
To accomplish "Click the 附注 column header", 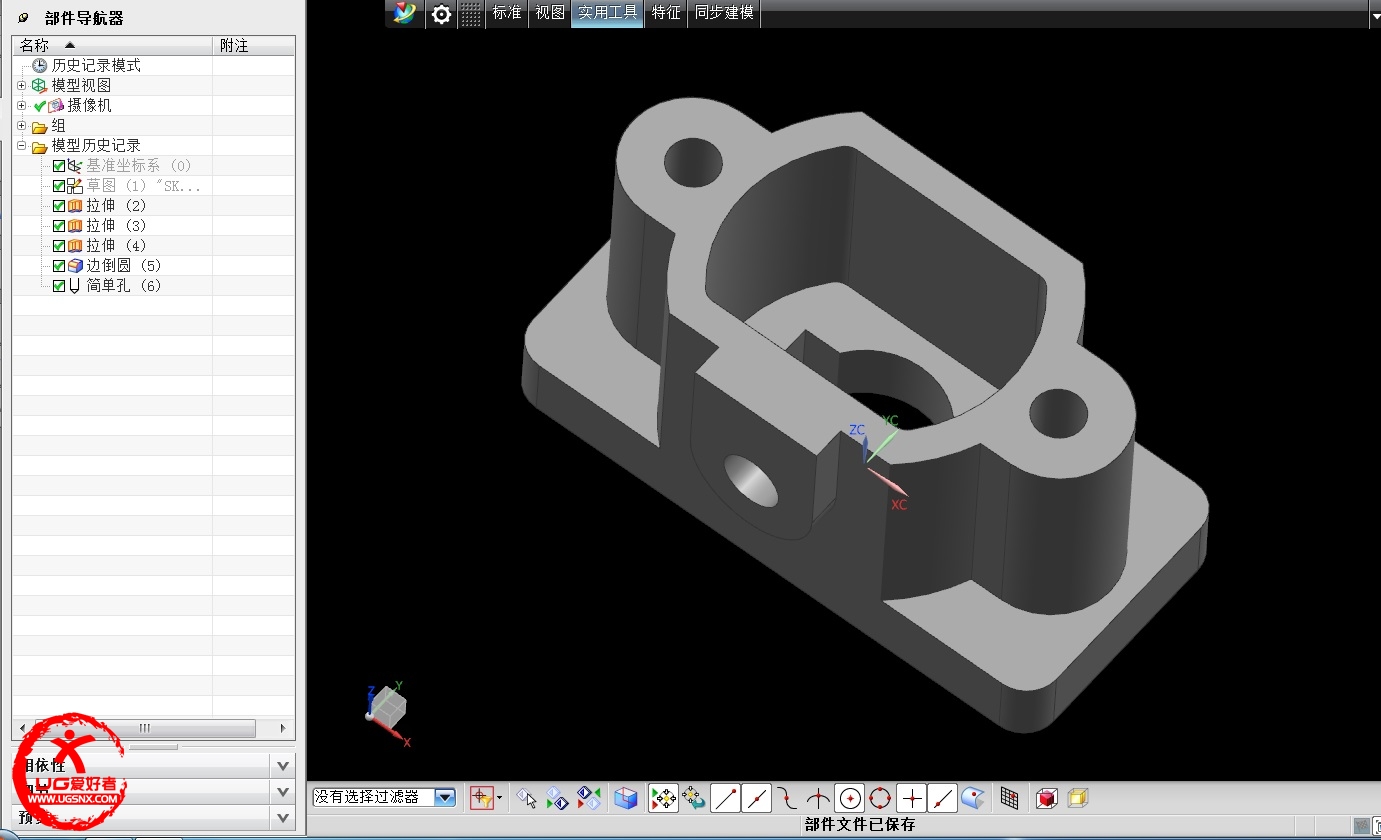I will (254, 46).
